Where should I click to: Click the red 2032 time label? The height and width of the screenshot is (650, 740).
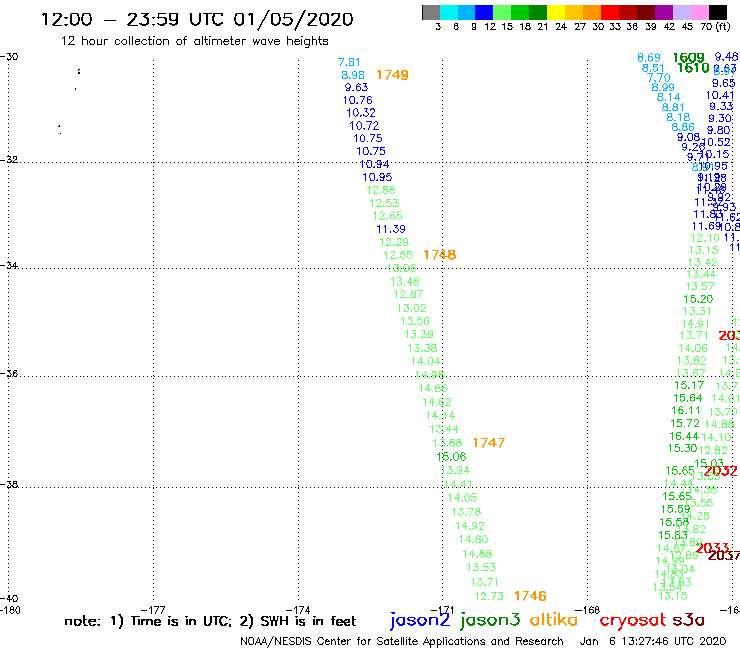[x=721, y=471]
